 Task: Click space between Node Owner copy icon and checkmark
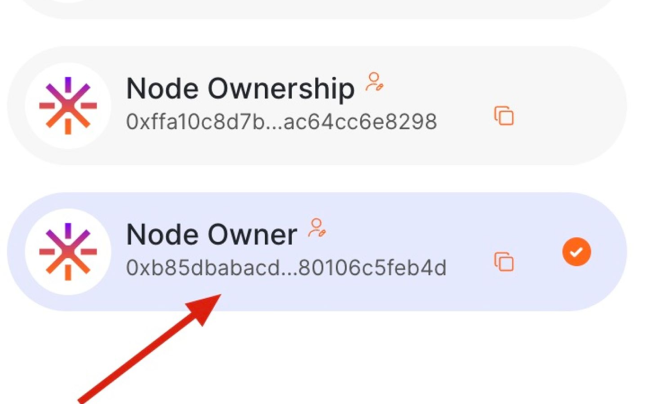click(x=538, y=258)
